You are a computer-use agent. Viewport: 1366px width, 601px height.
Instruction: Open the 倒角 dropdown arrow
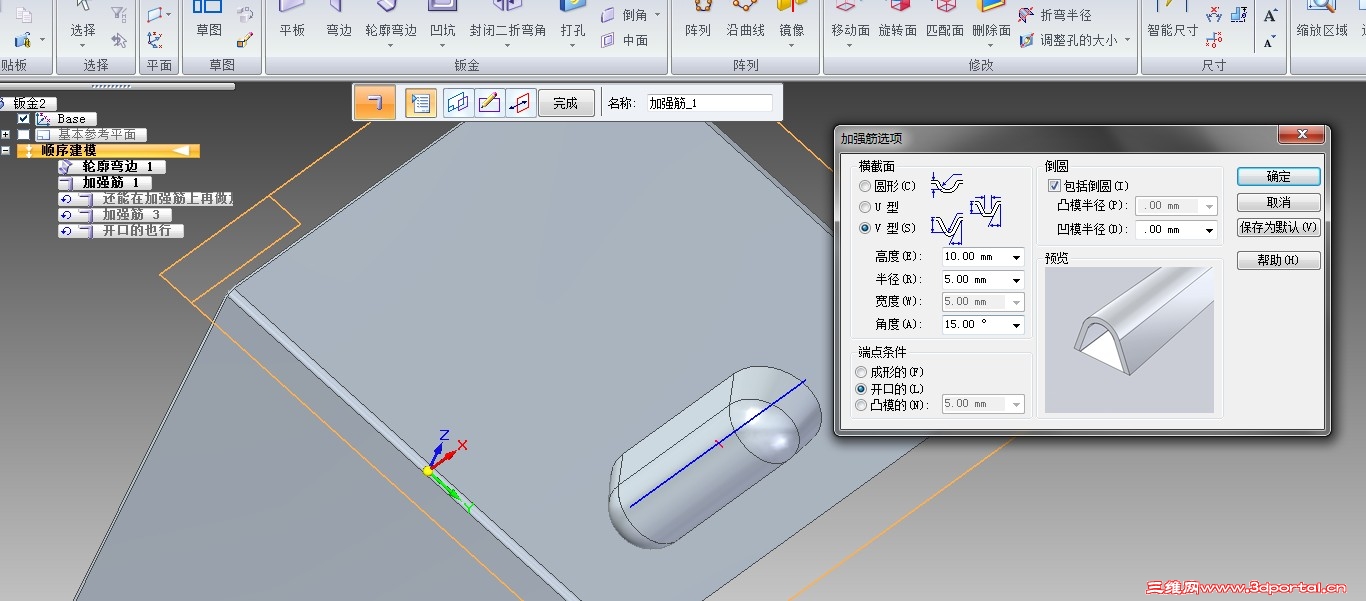pyautogui.click(x=656, y=15)
